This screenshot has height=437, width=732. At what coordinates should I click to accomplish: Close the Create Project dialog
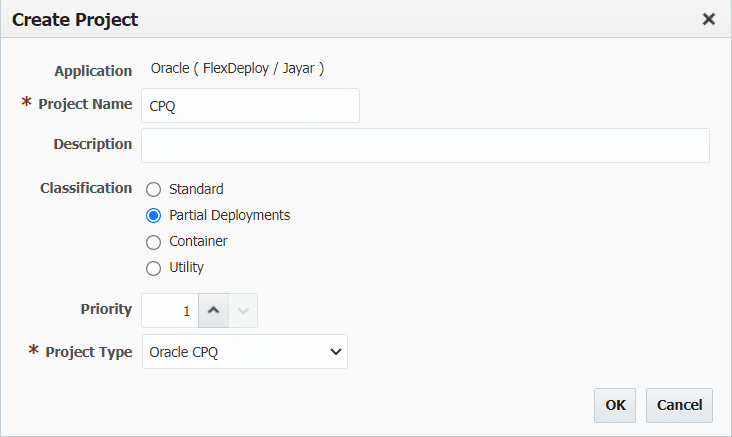point(709,19)
